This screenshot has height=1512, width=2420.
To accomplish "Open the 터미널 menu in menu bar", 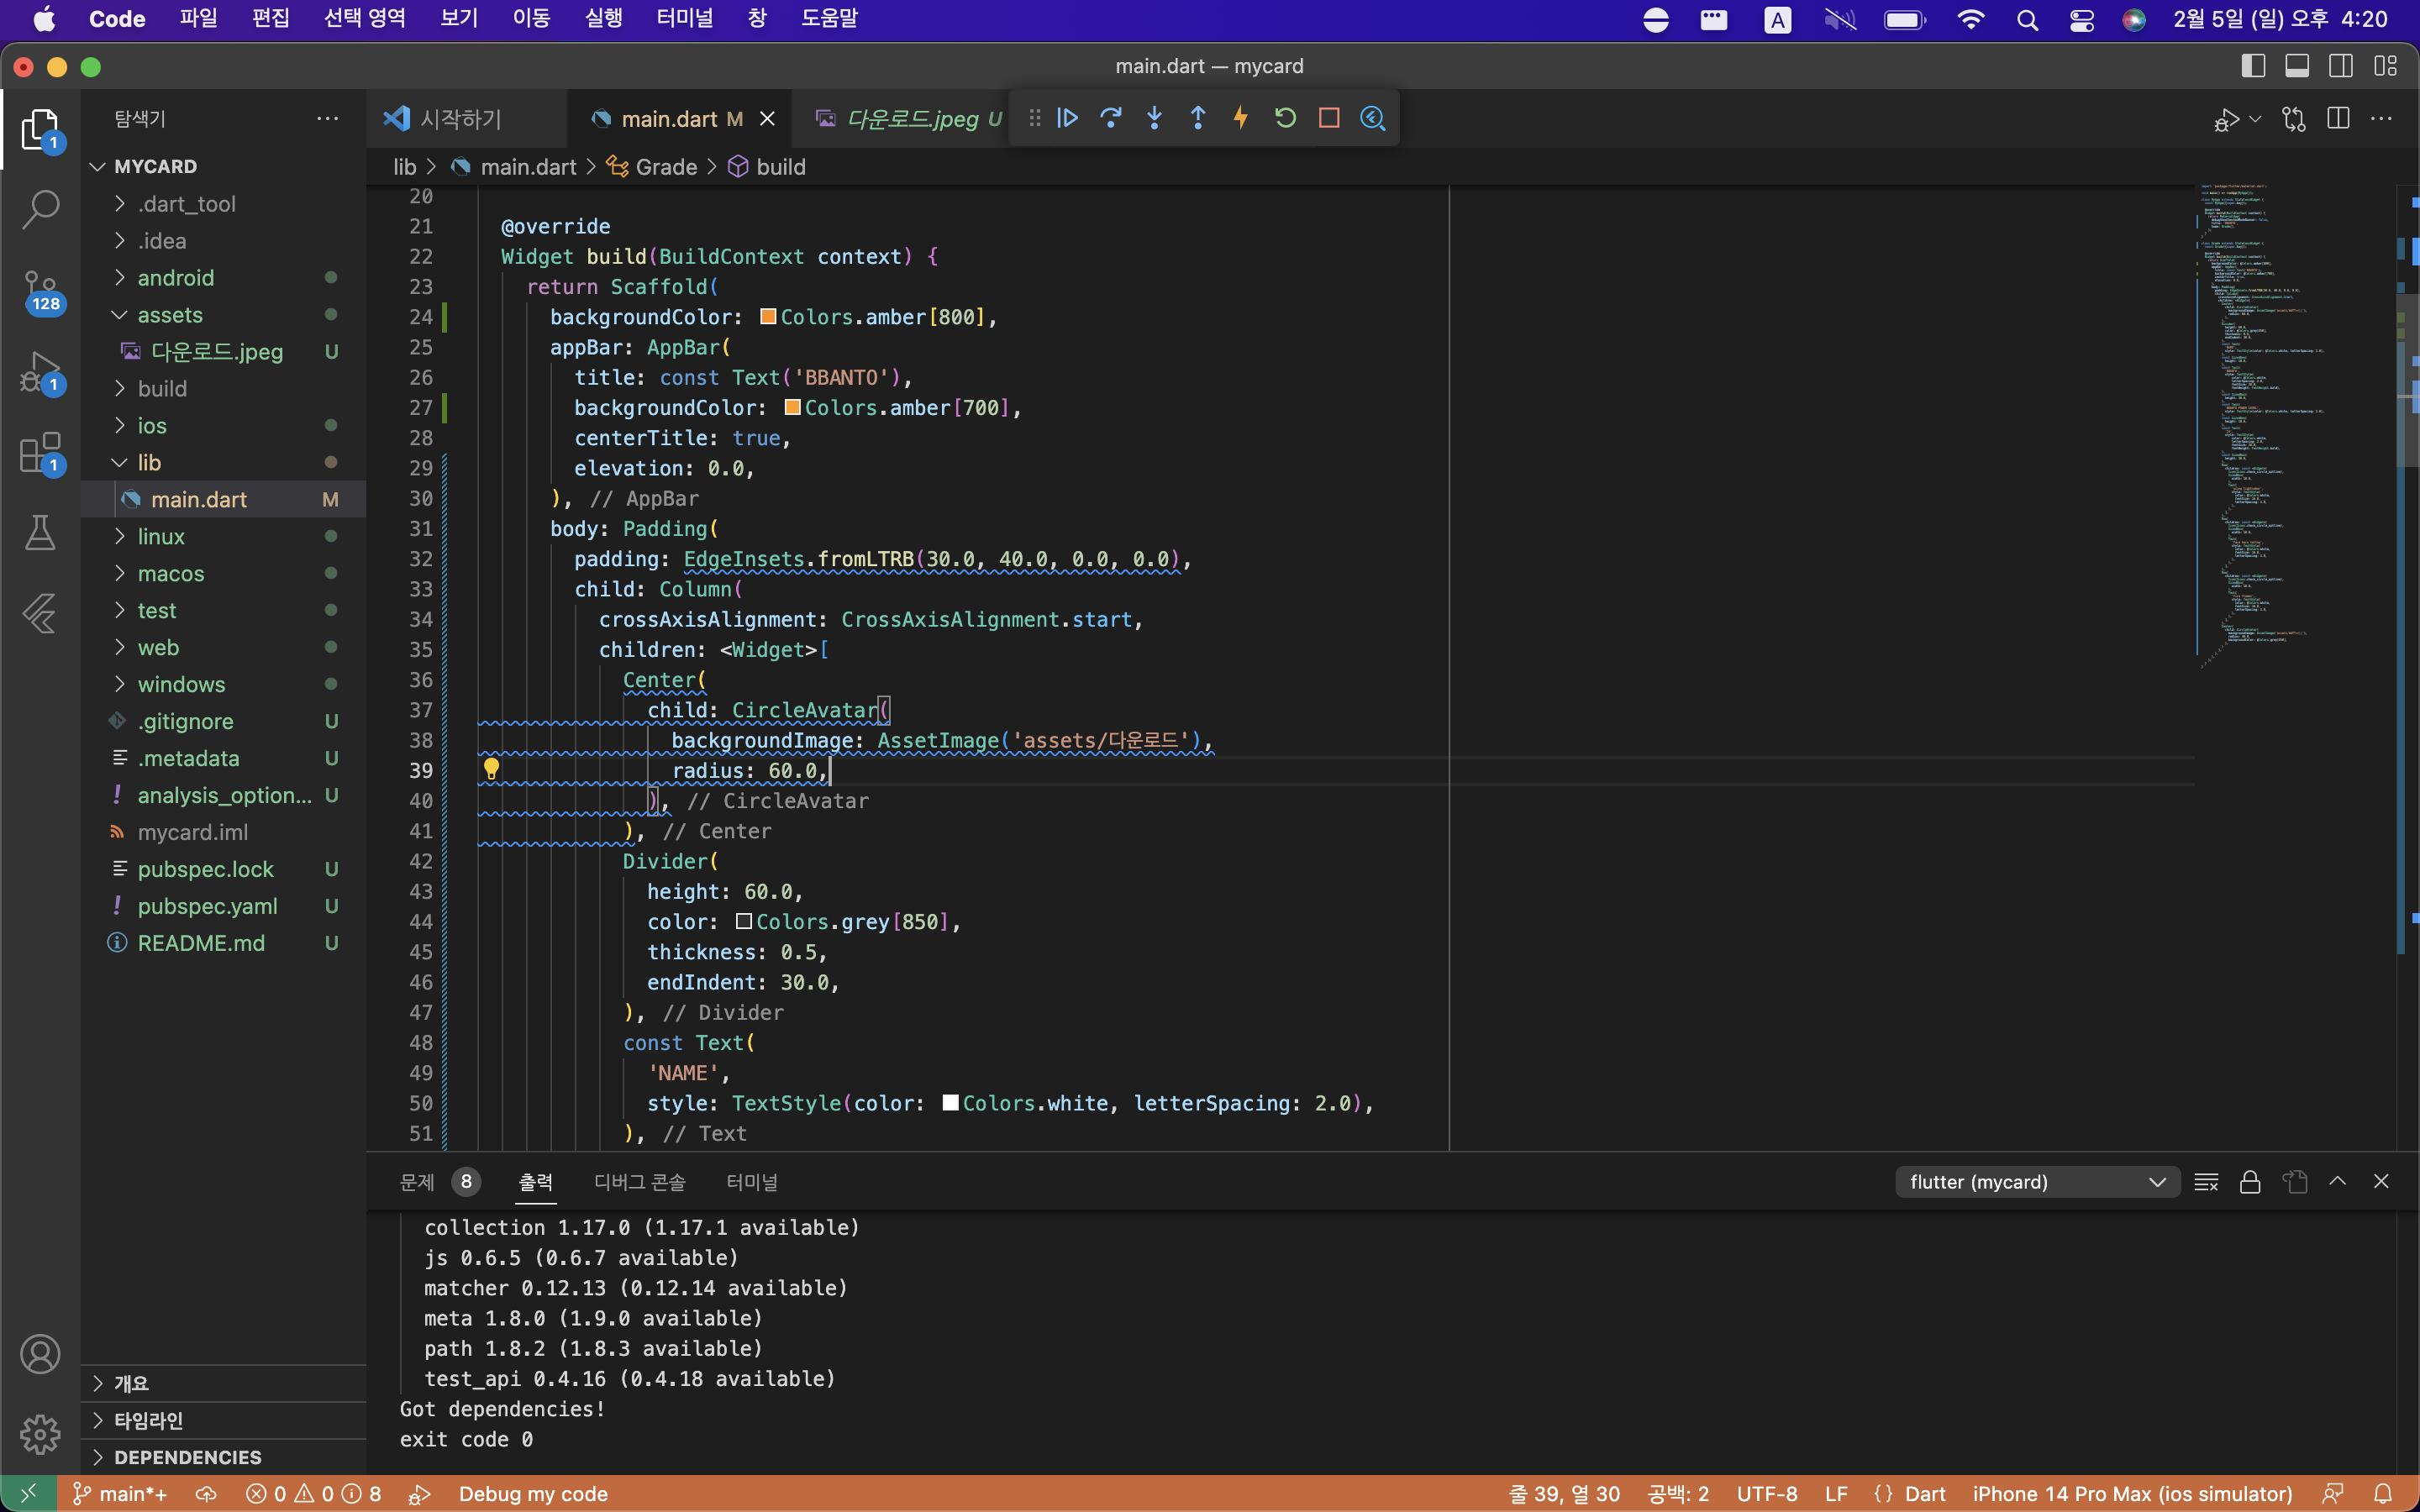I will coord(685,18).
